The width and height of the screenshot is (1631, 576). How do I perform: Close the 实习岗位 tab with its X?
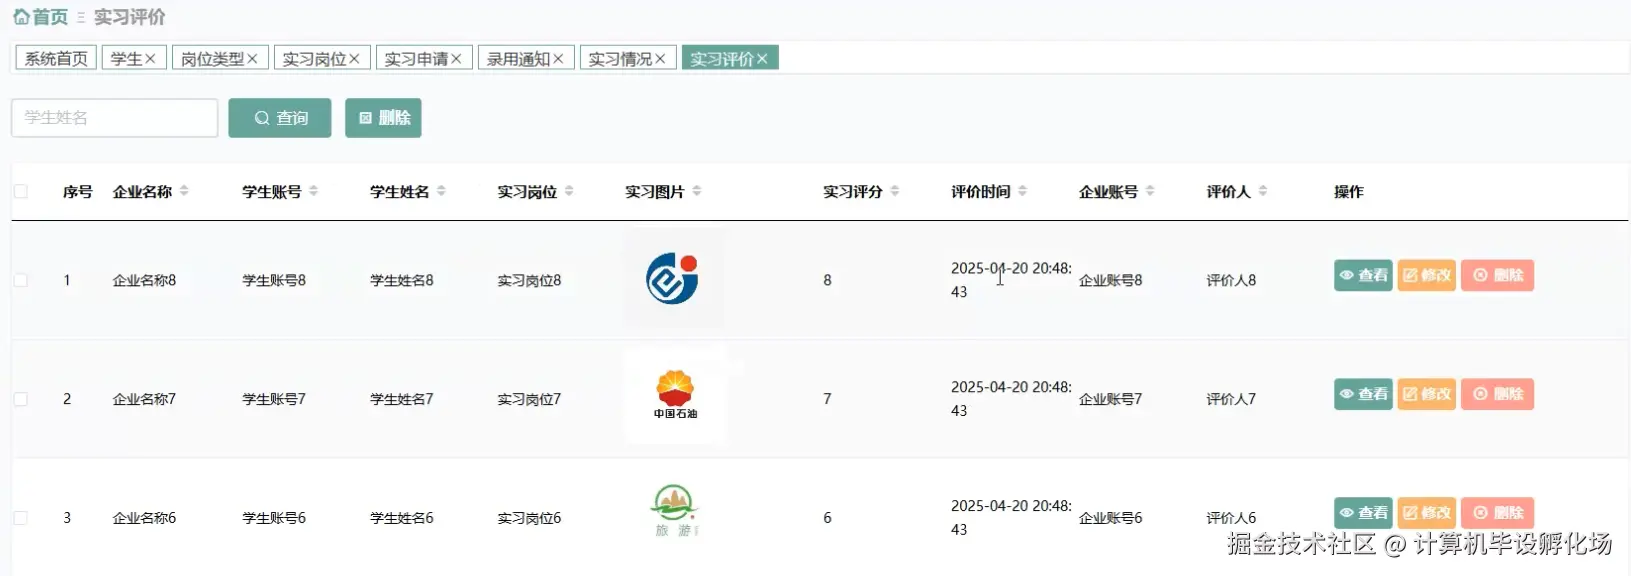pos(354,59)
